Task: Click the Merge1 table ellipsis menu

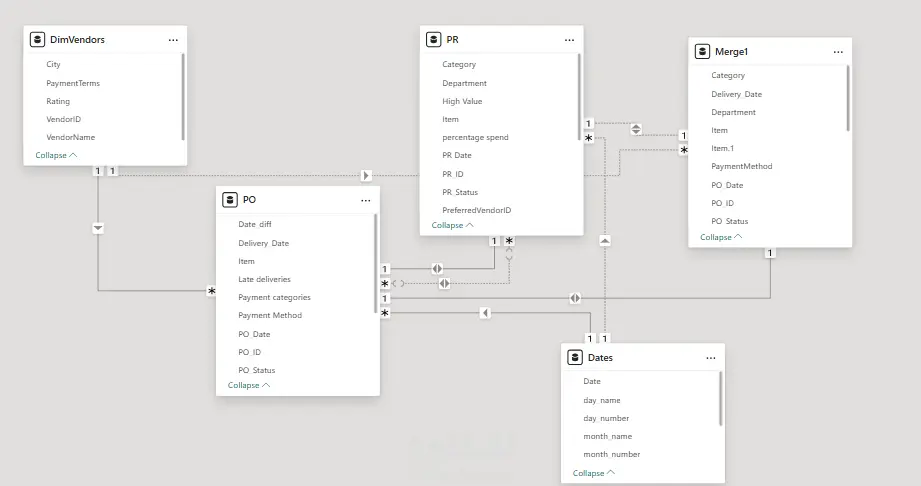Action: click(x=838, y=52)
